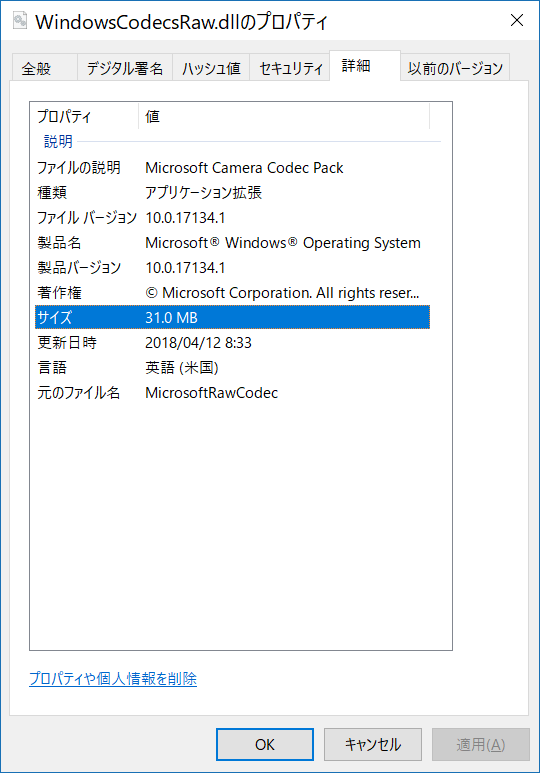Select the ハッシュ値 tab
540x773 pixels.
211,68
